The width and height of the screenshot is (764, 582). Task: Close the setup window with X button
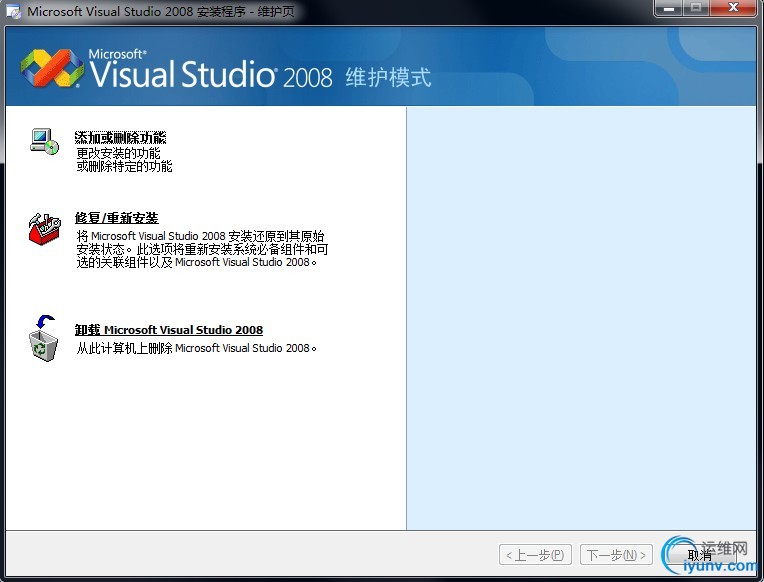[734, 8]
